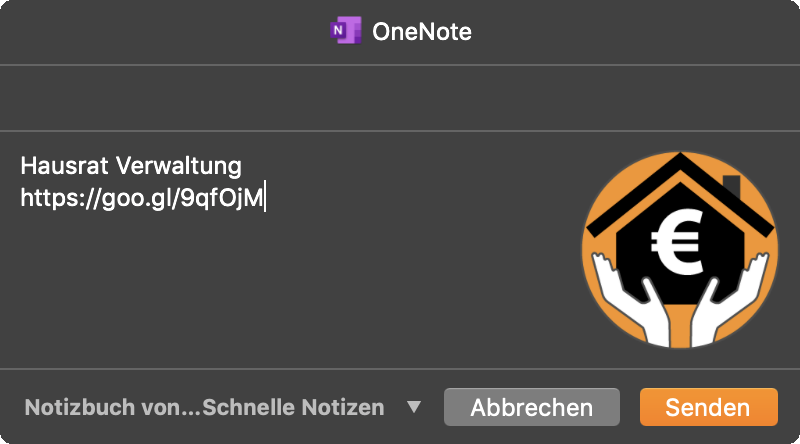800x444 pixels.
Task: Click the chimney on the house icon
Action: point(732,186)
